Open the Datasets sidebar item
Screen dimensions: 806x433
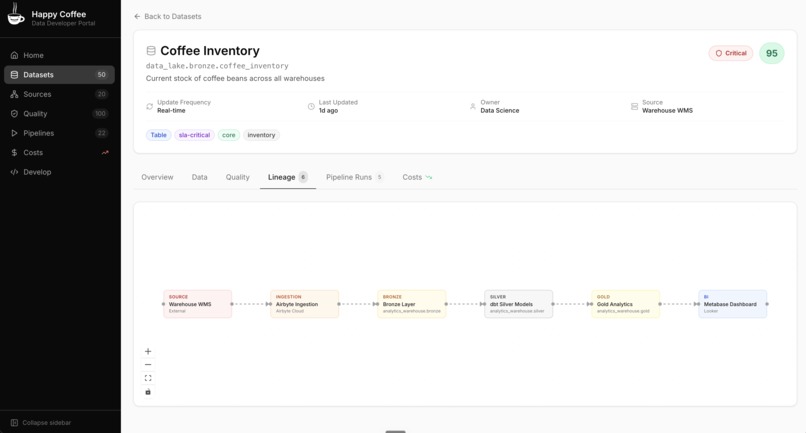(x=59, y=75)
